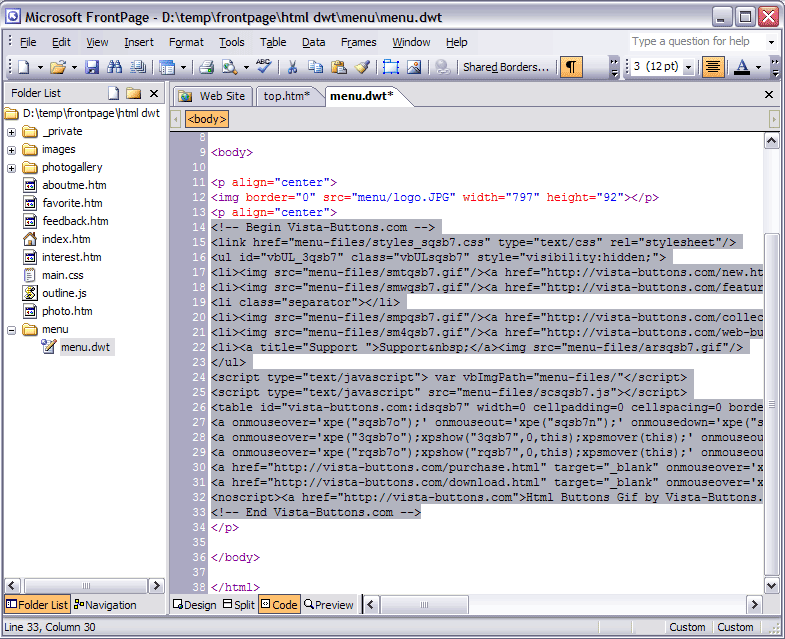Image resolution: width=785 pixels, height=639 pixels.
Task: Switch to the top.htm tab
Action: coord(287,96)
